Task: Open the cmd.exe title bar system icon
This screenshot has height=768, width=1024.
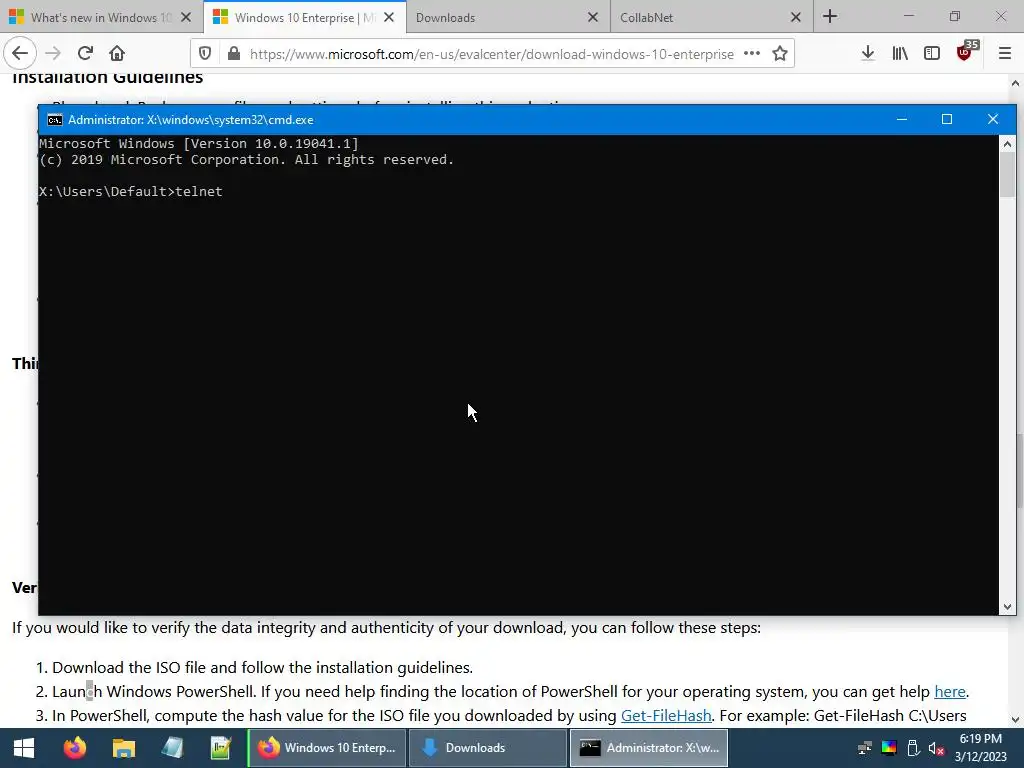Action: pyautogui.click(x=55, y=120)
